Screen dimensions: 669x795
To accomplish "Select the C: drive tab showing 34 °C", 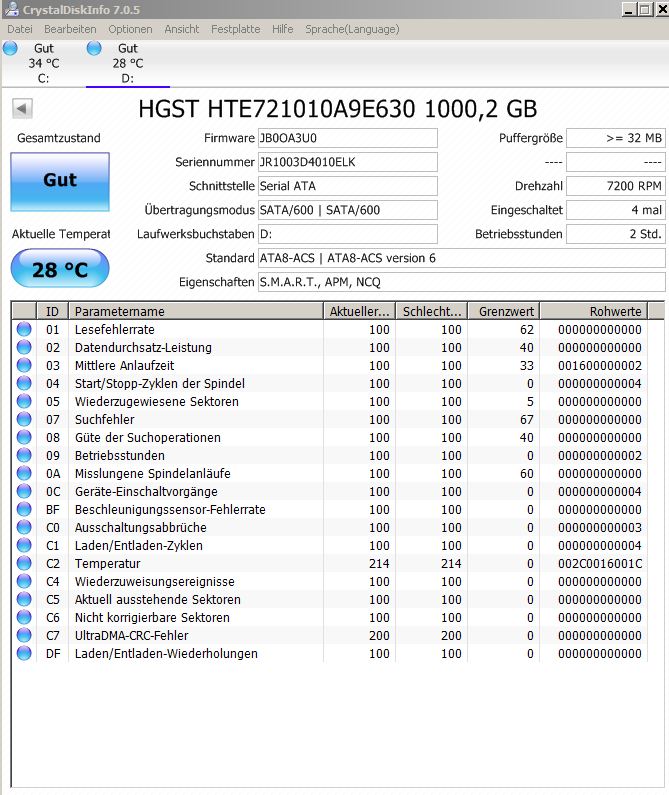I will (x=44, y=63).
